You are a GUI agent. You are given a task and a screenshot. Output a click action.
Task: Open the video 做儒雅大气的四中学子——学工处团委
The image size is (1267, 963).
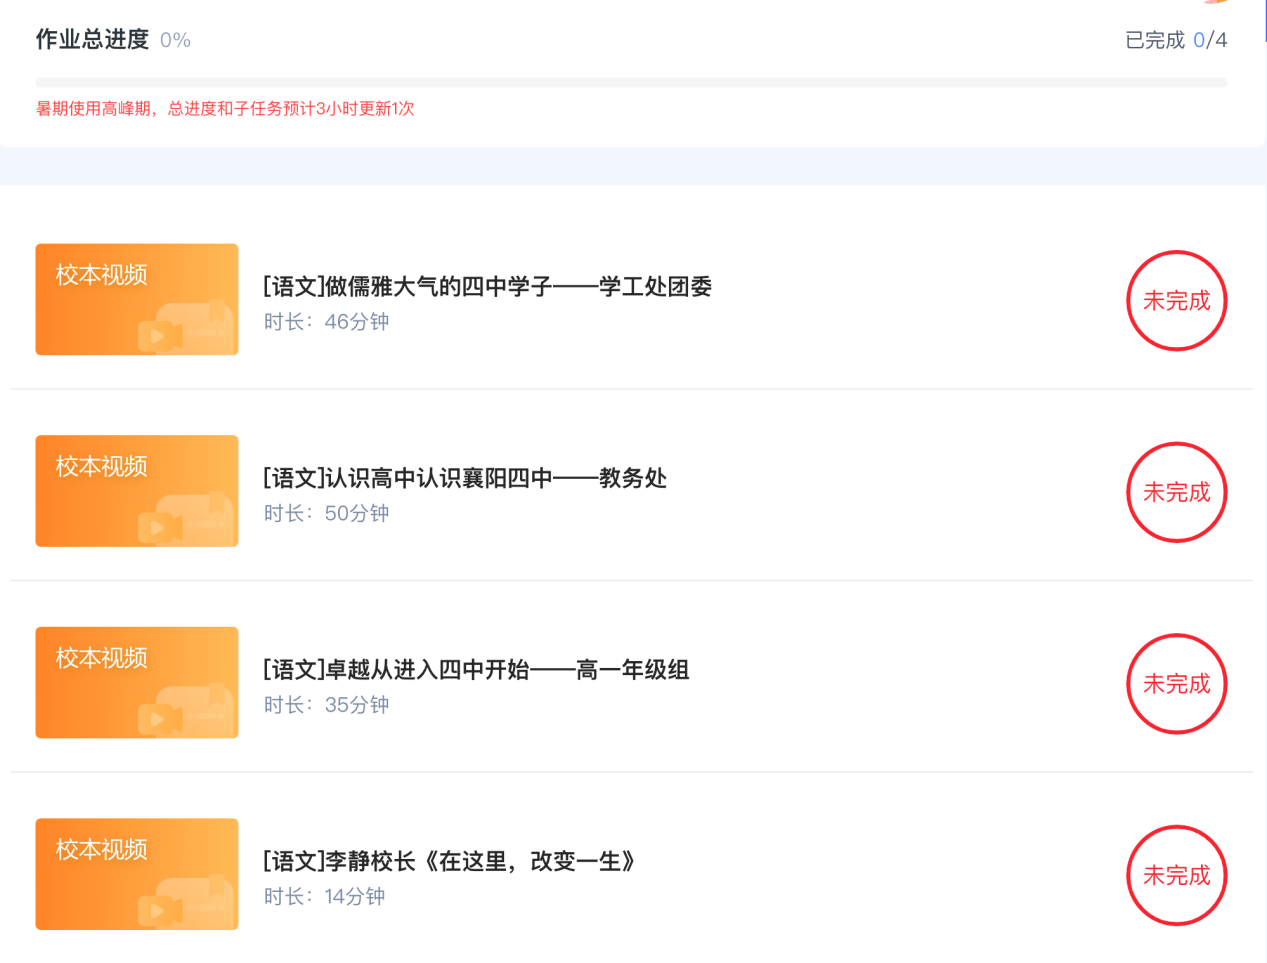point(486,286)
